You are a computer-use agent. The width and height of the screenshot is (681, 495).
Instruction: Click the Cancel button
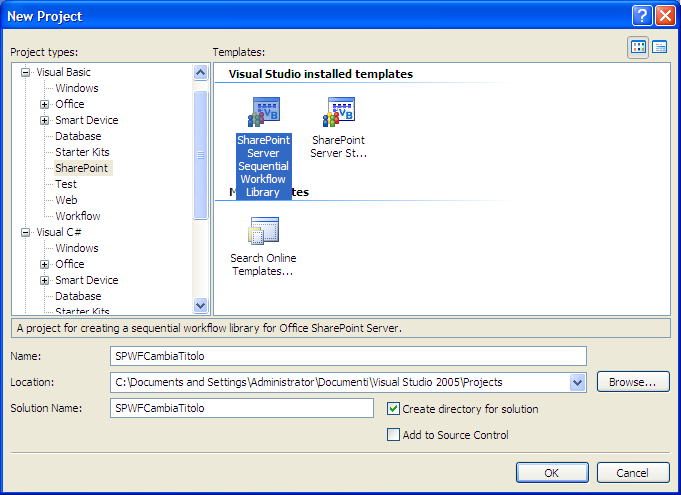(633, 473)
